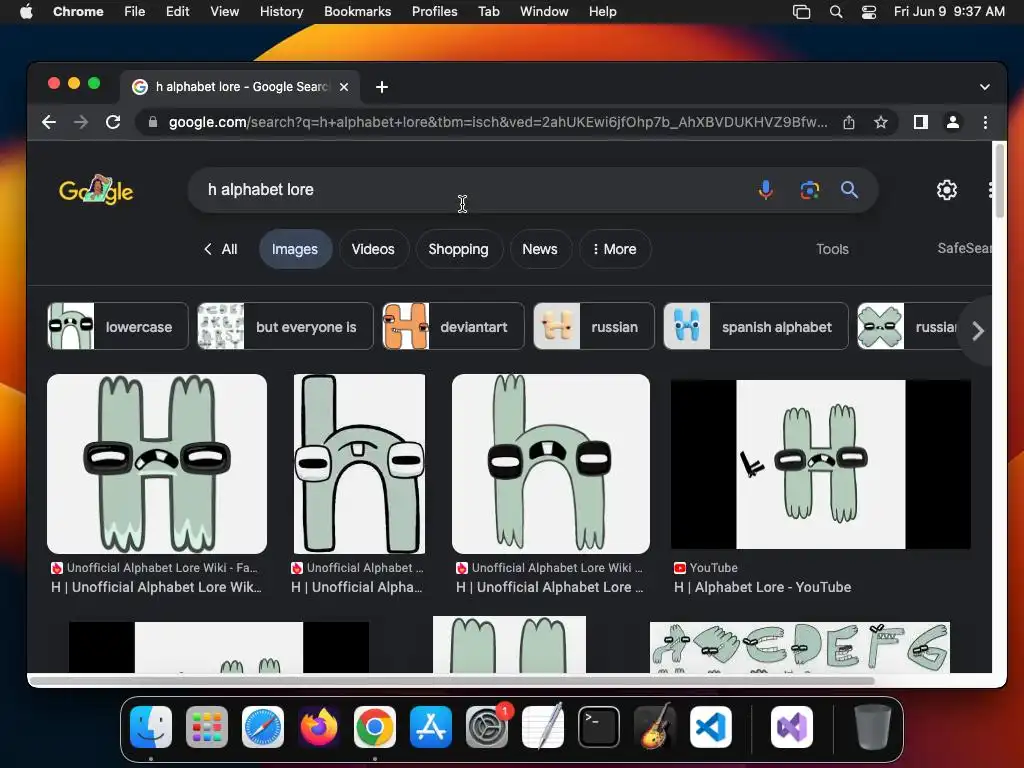Open Spotlight search in menu bar
This screenshot has height=768, width=1024.
click(x=836, y=12)
